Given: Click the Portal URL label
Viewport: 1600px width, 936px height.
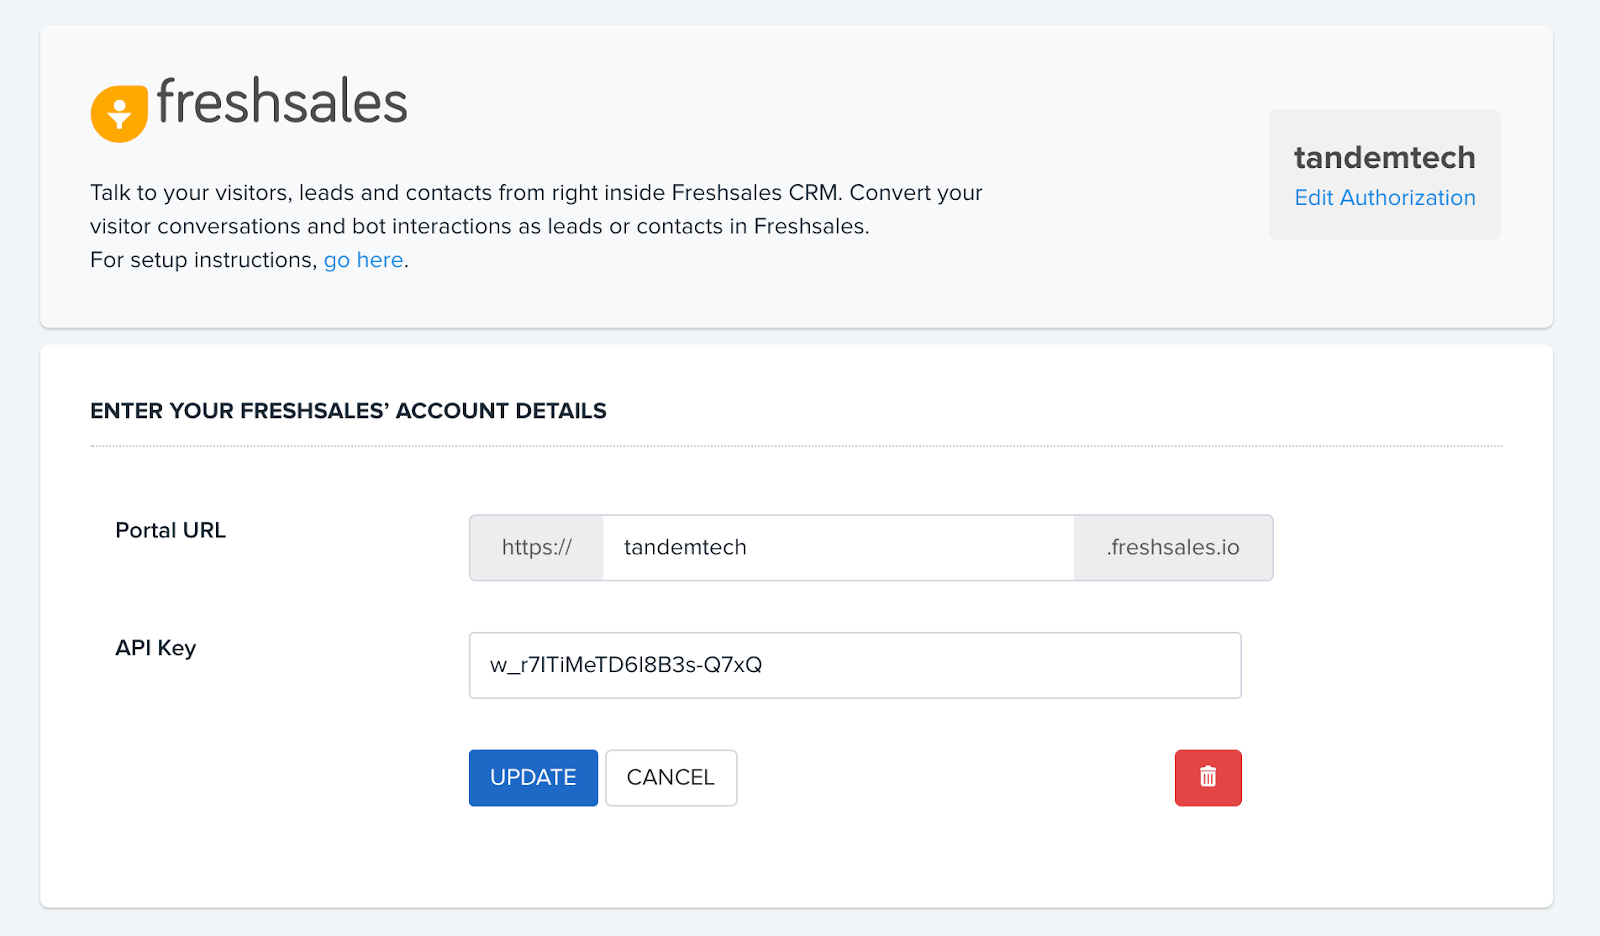Looking at the screenshot, I should 171,531.
